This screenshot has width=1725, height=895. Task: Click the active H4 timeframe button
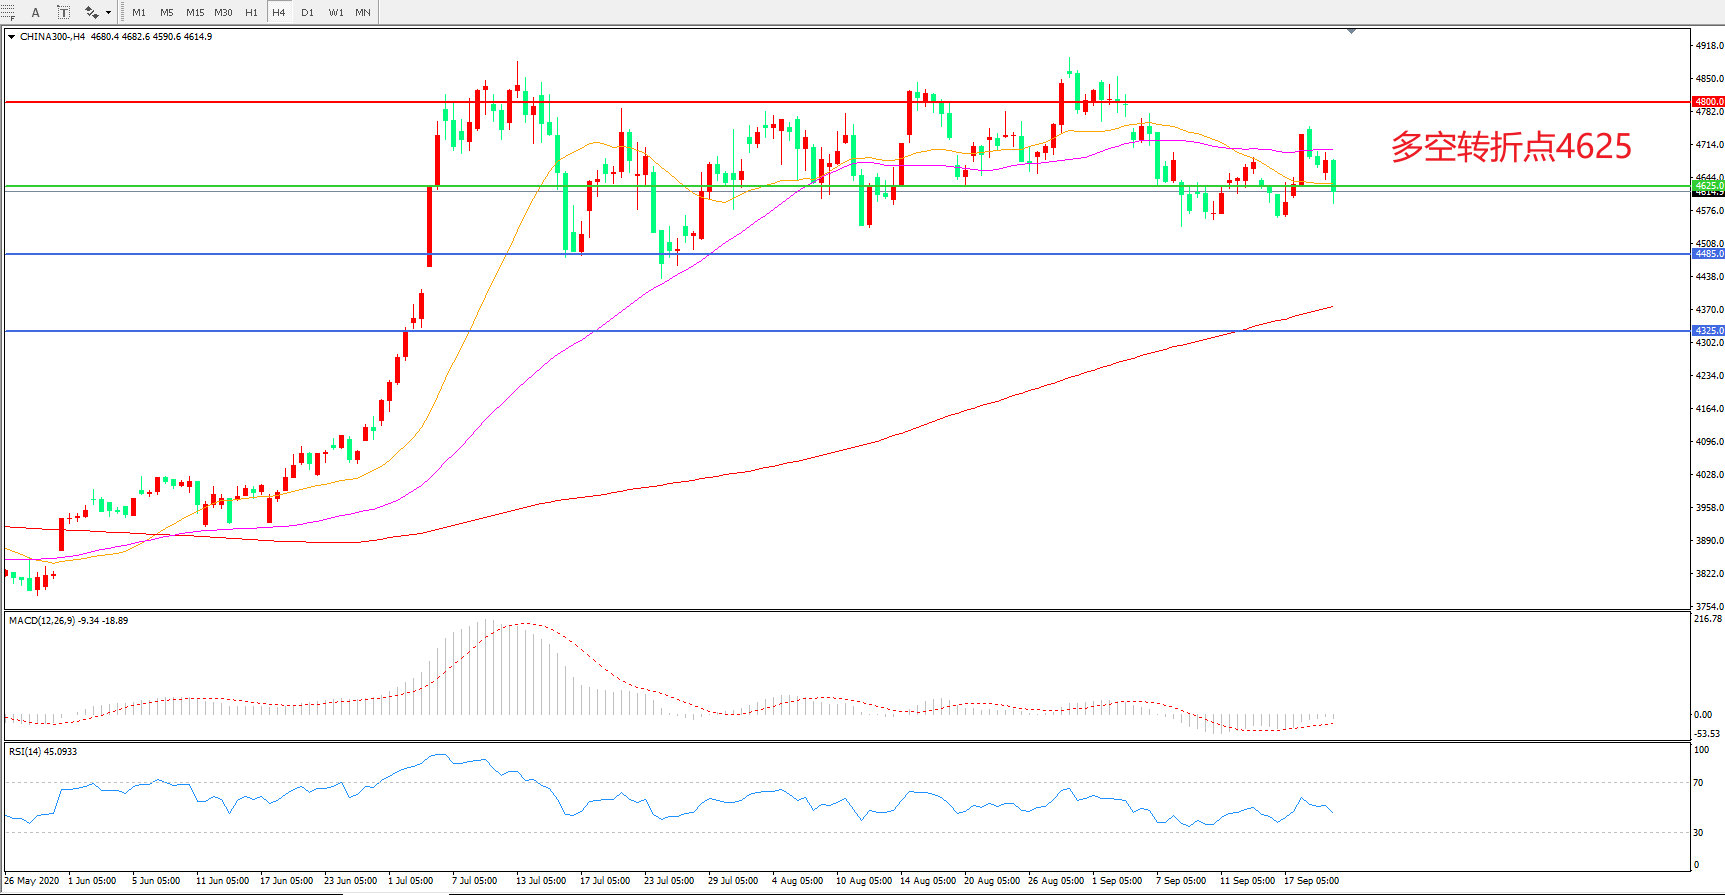click(x=279, y=13)
